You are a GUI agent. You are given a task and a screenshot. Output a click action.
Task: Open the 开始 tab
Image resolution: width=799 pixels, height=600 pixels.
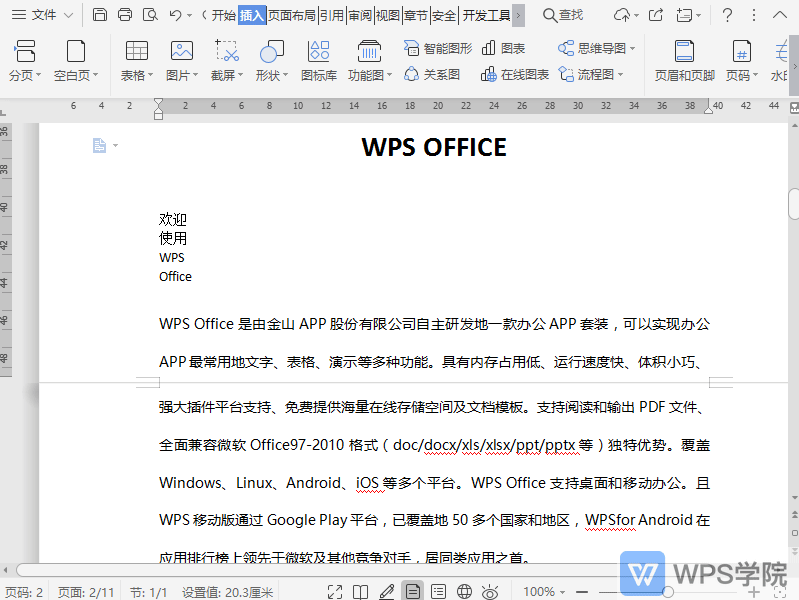[x=224, y=15]
